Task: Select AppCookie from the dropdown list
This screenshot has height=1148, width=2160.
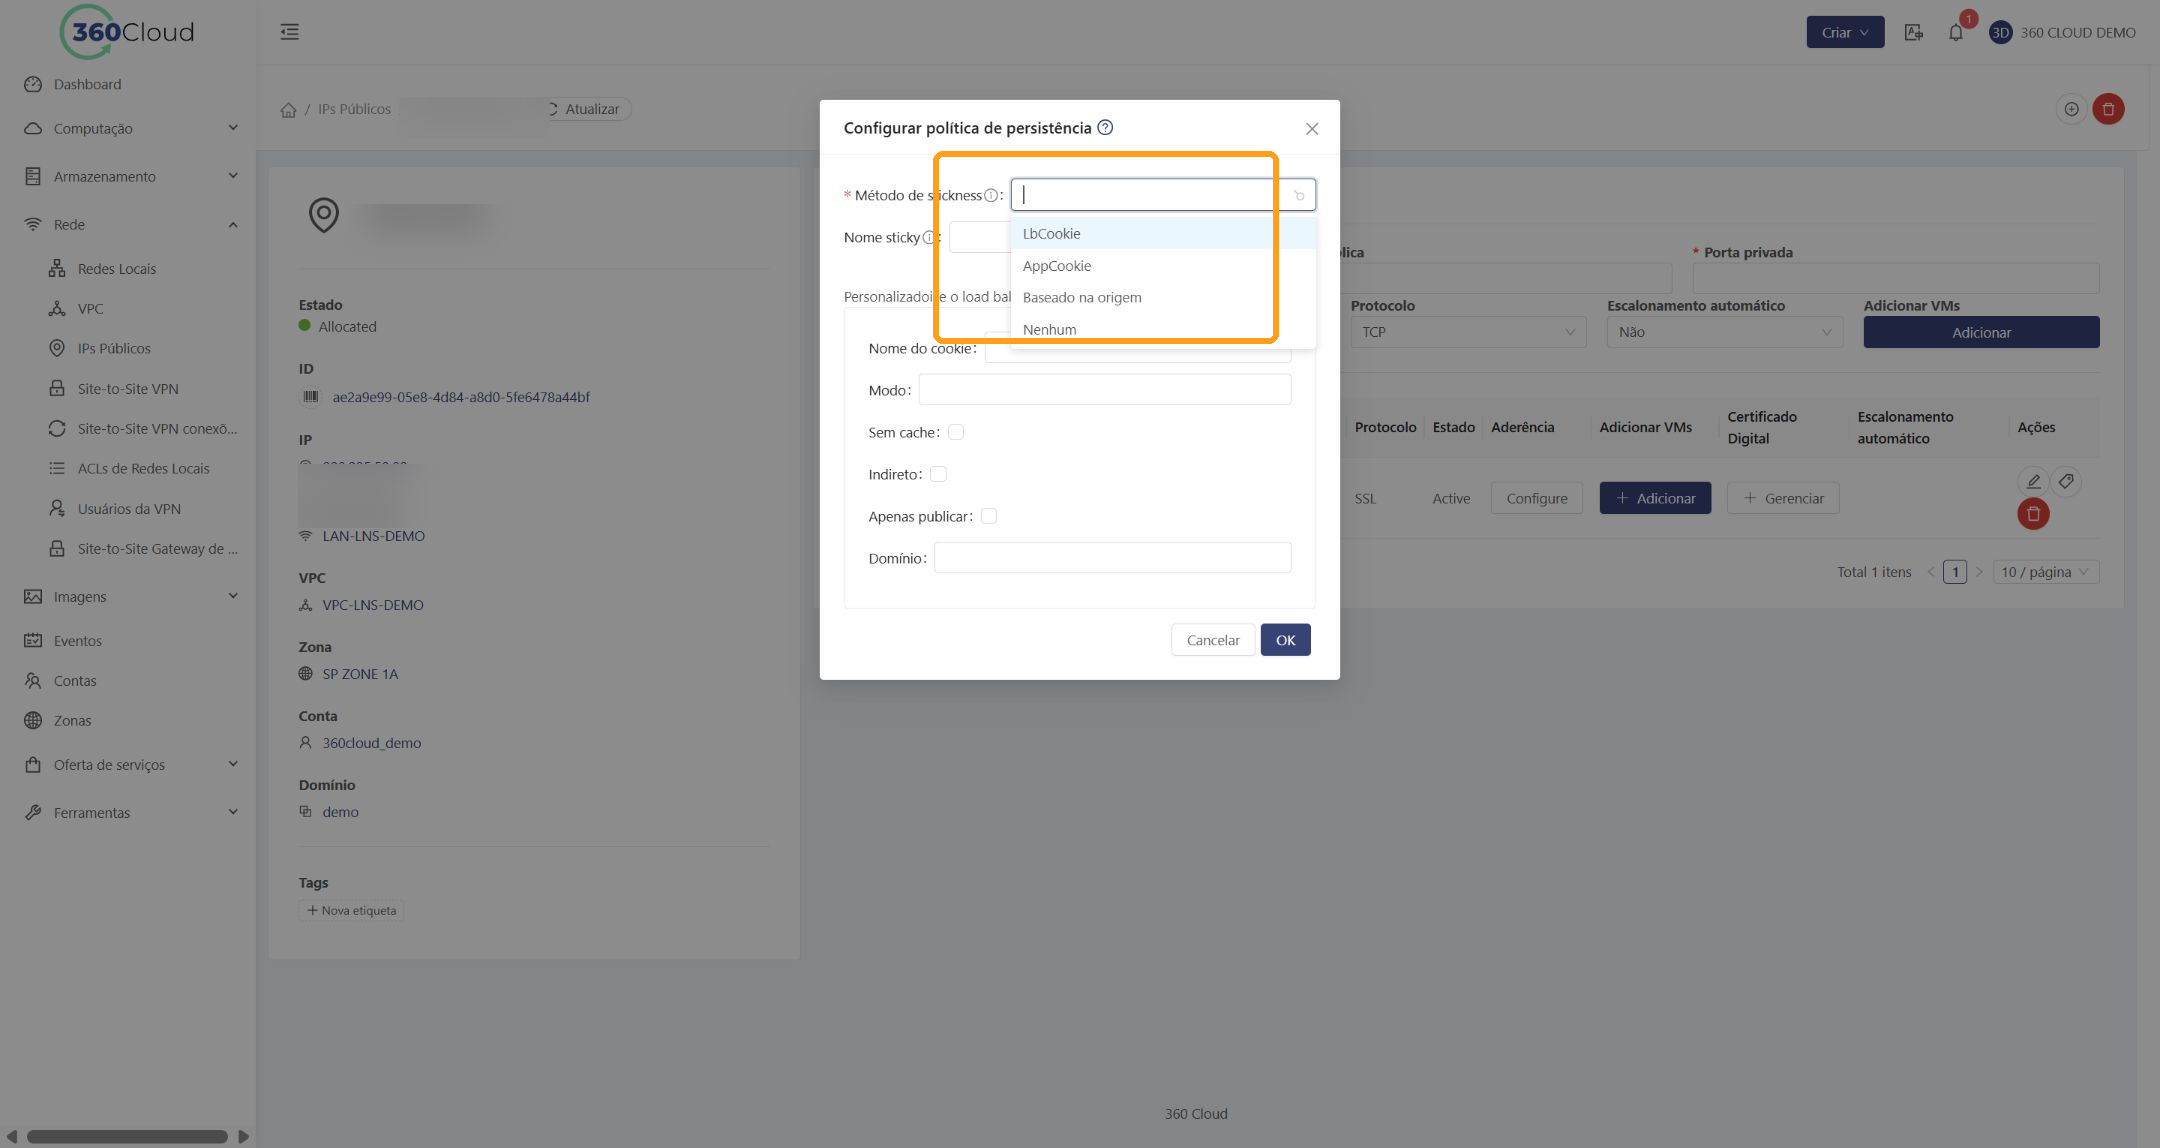Action: point(1163,266)
